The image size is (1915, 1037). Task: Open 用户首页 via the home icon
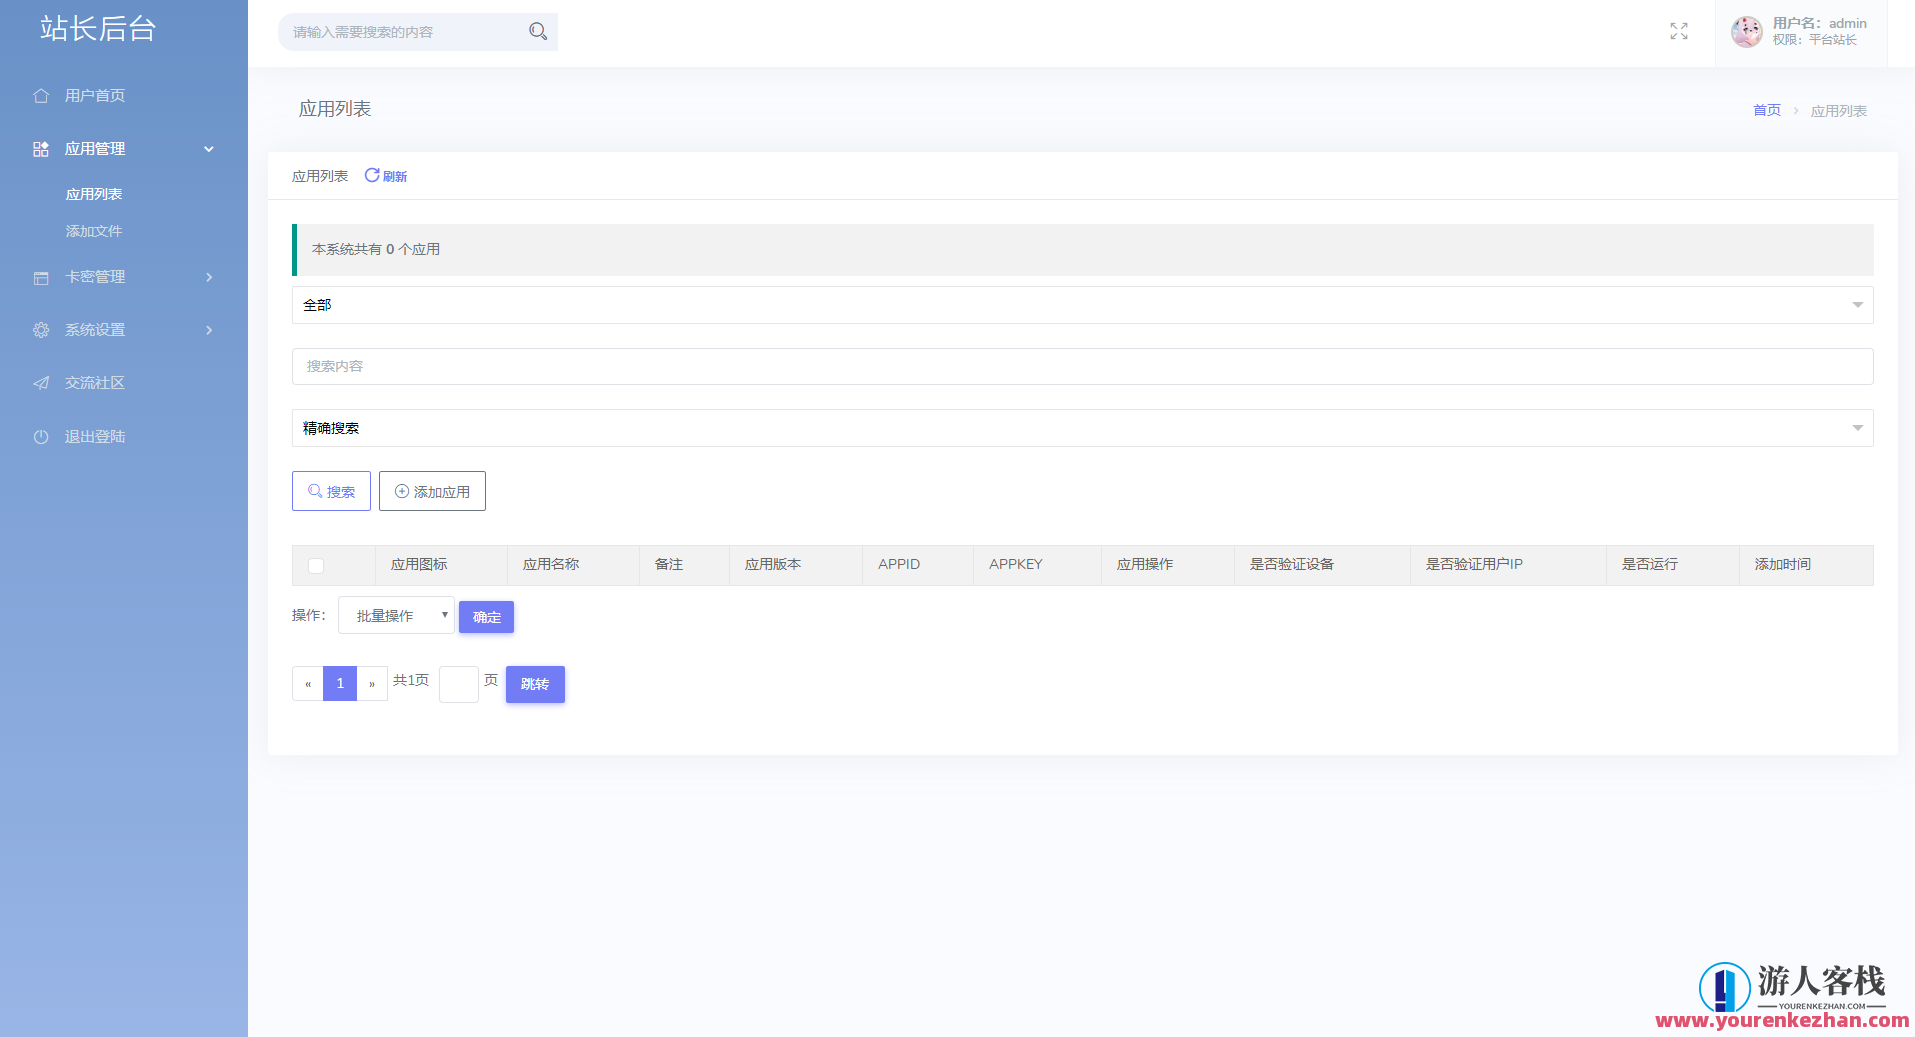coord(41,96)
